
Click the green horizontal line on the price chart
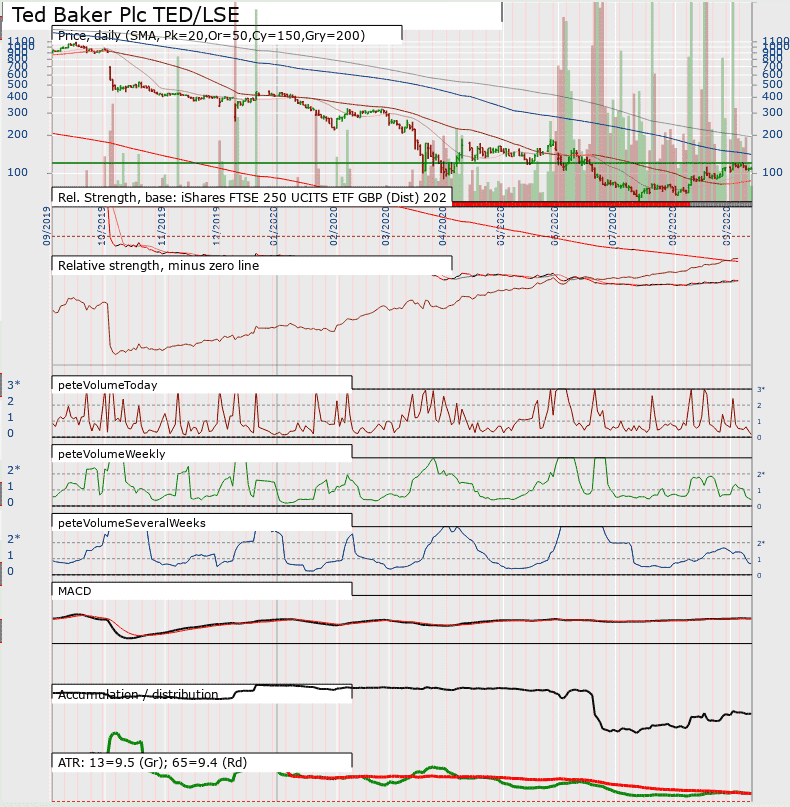click(x=401, y=163)
